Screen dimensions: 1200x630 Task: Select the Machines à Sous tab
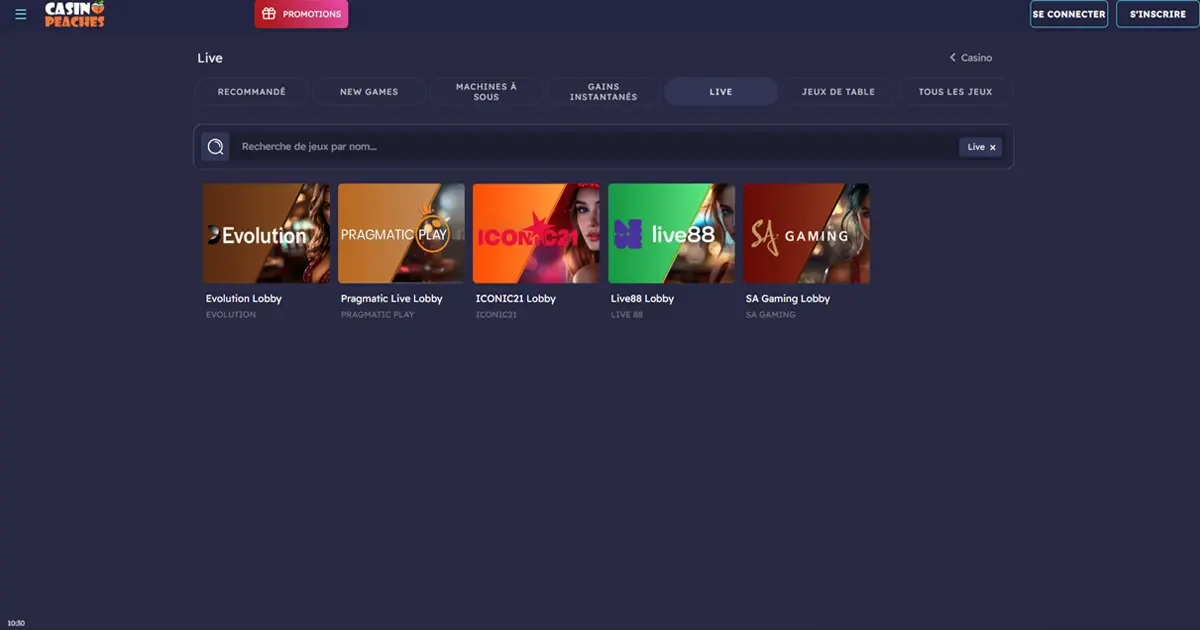(486, 92)
